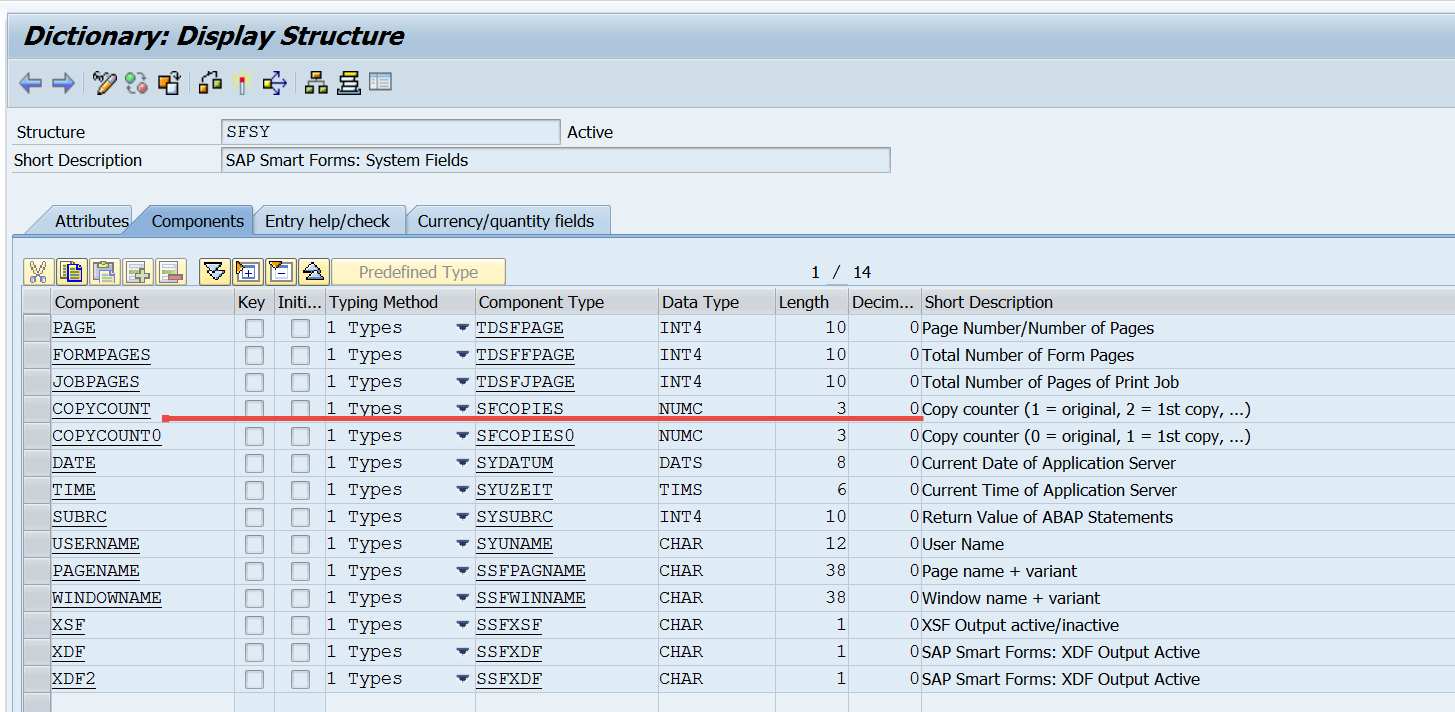
Task: Switch to the Attributes tab
Action: coord(92,220)
